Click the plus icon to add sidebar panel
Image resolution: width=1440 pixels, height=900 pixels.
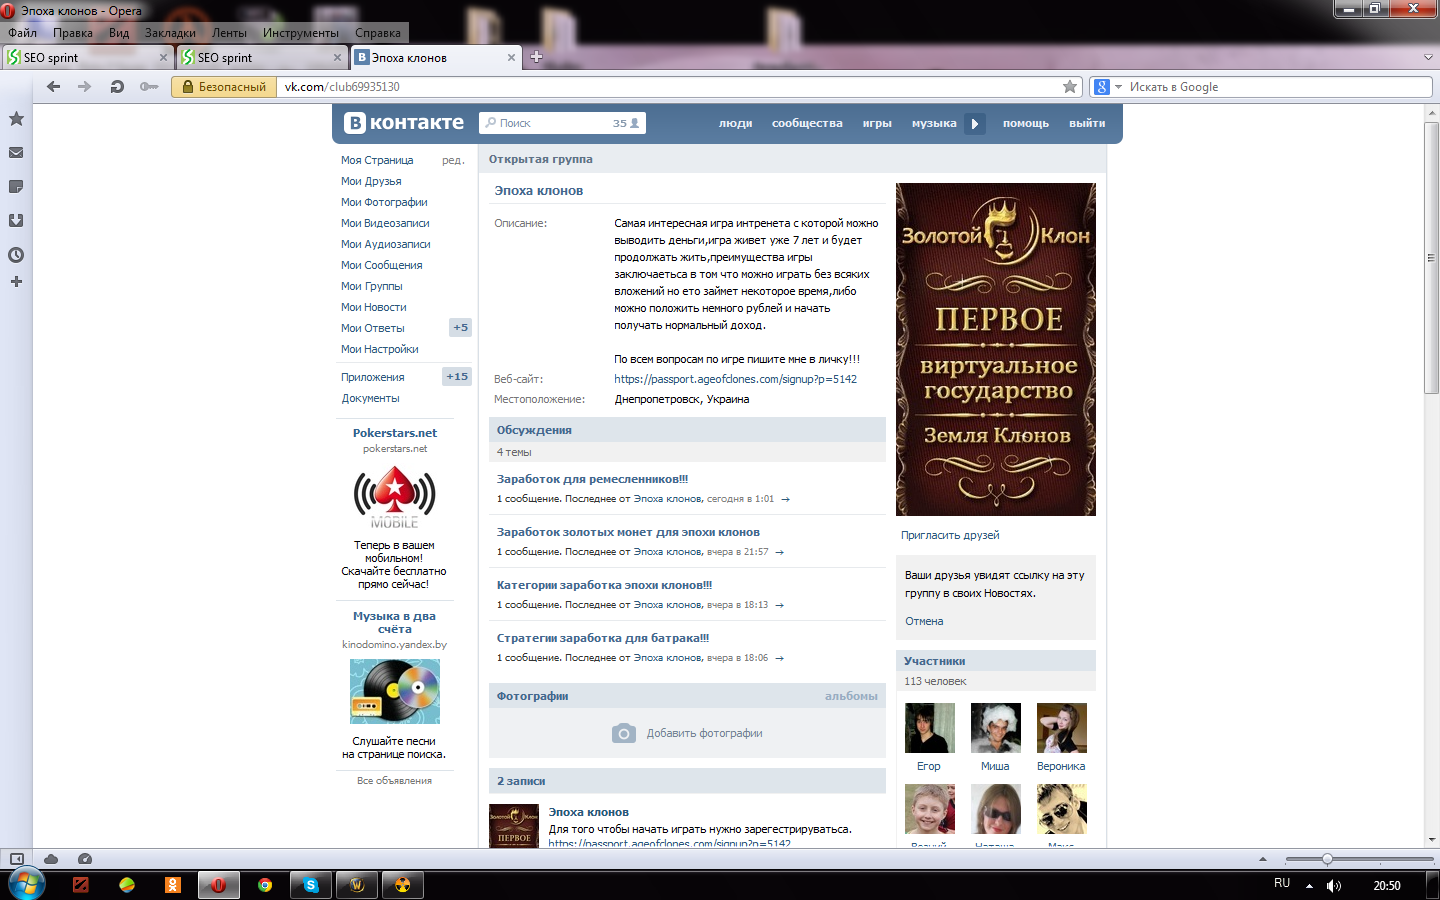tap(16, 282)
